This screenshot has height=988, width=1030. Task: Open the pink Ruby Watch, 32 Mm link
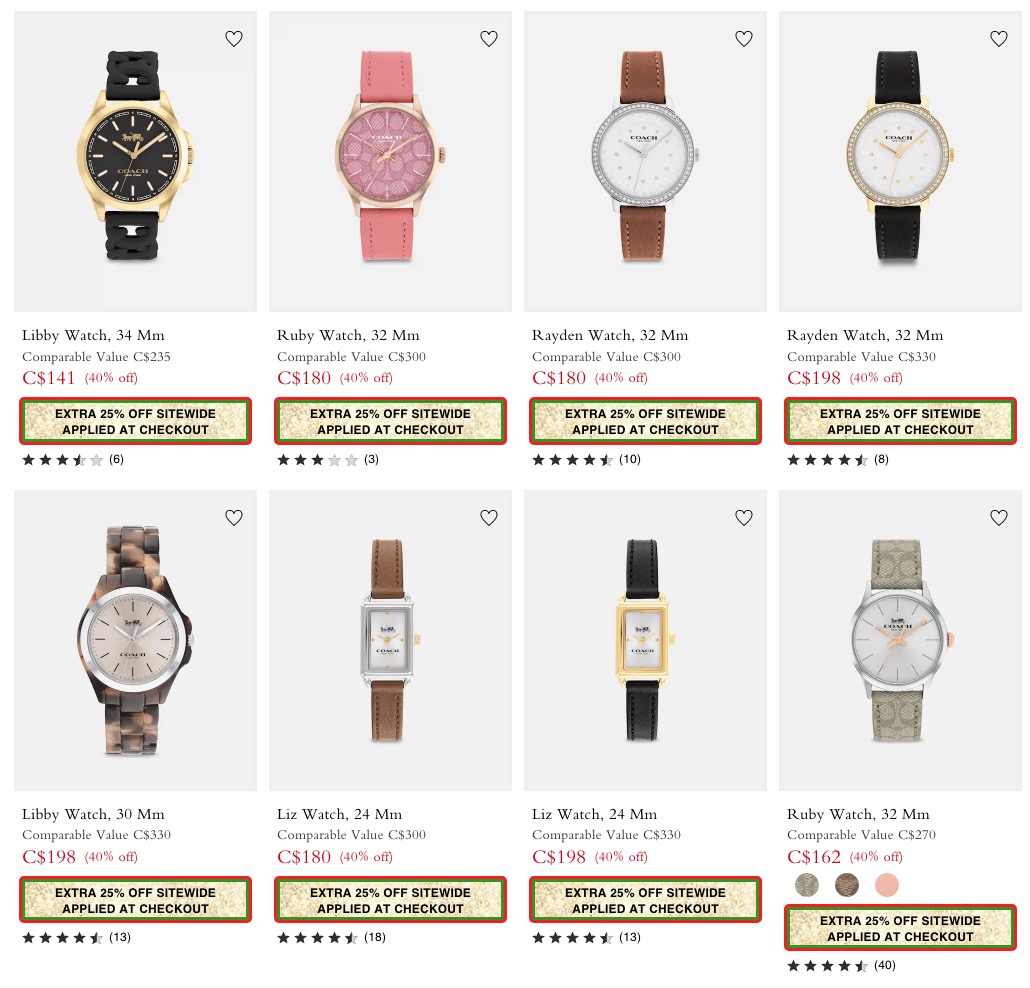[x=348, y=335]
